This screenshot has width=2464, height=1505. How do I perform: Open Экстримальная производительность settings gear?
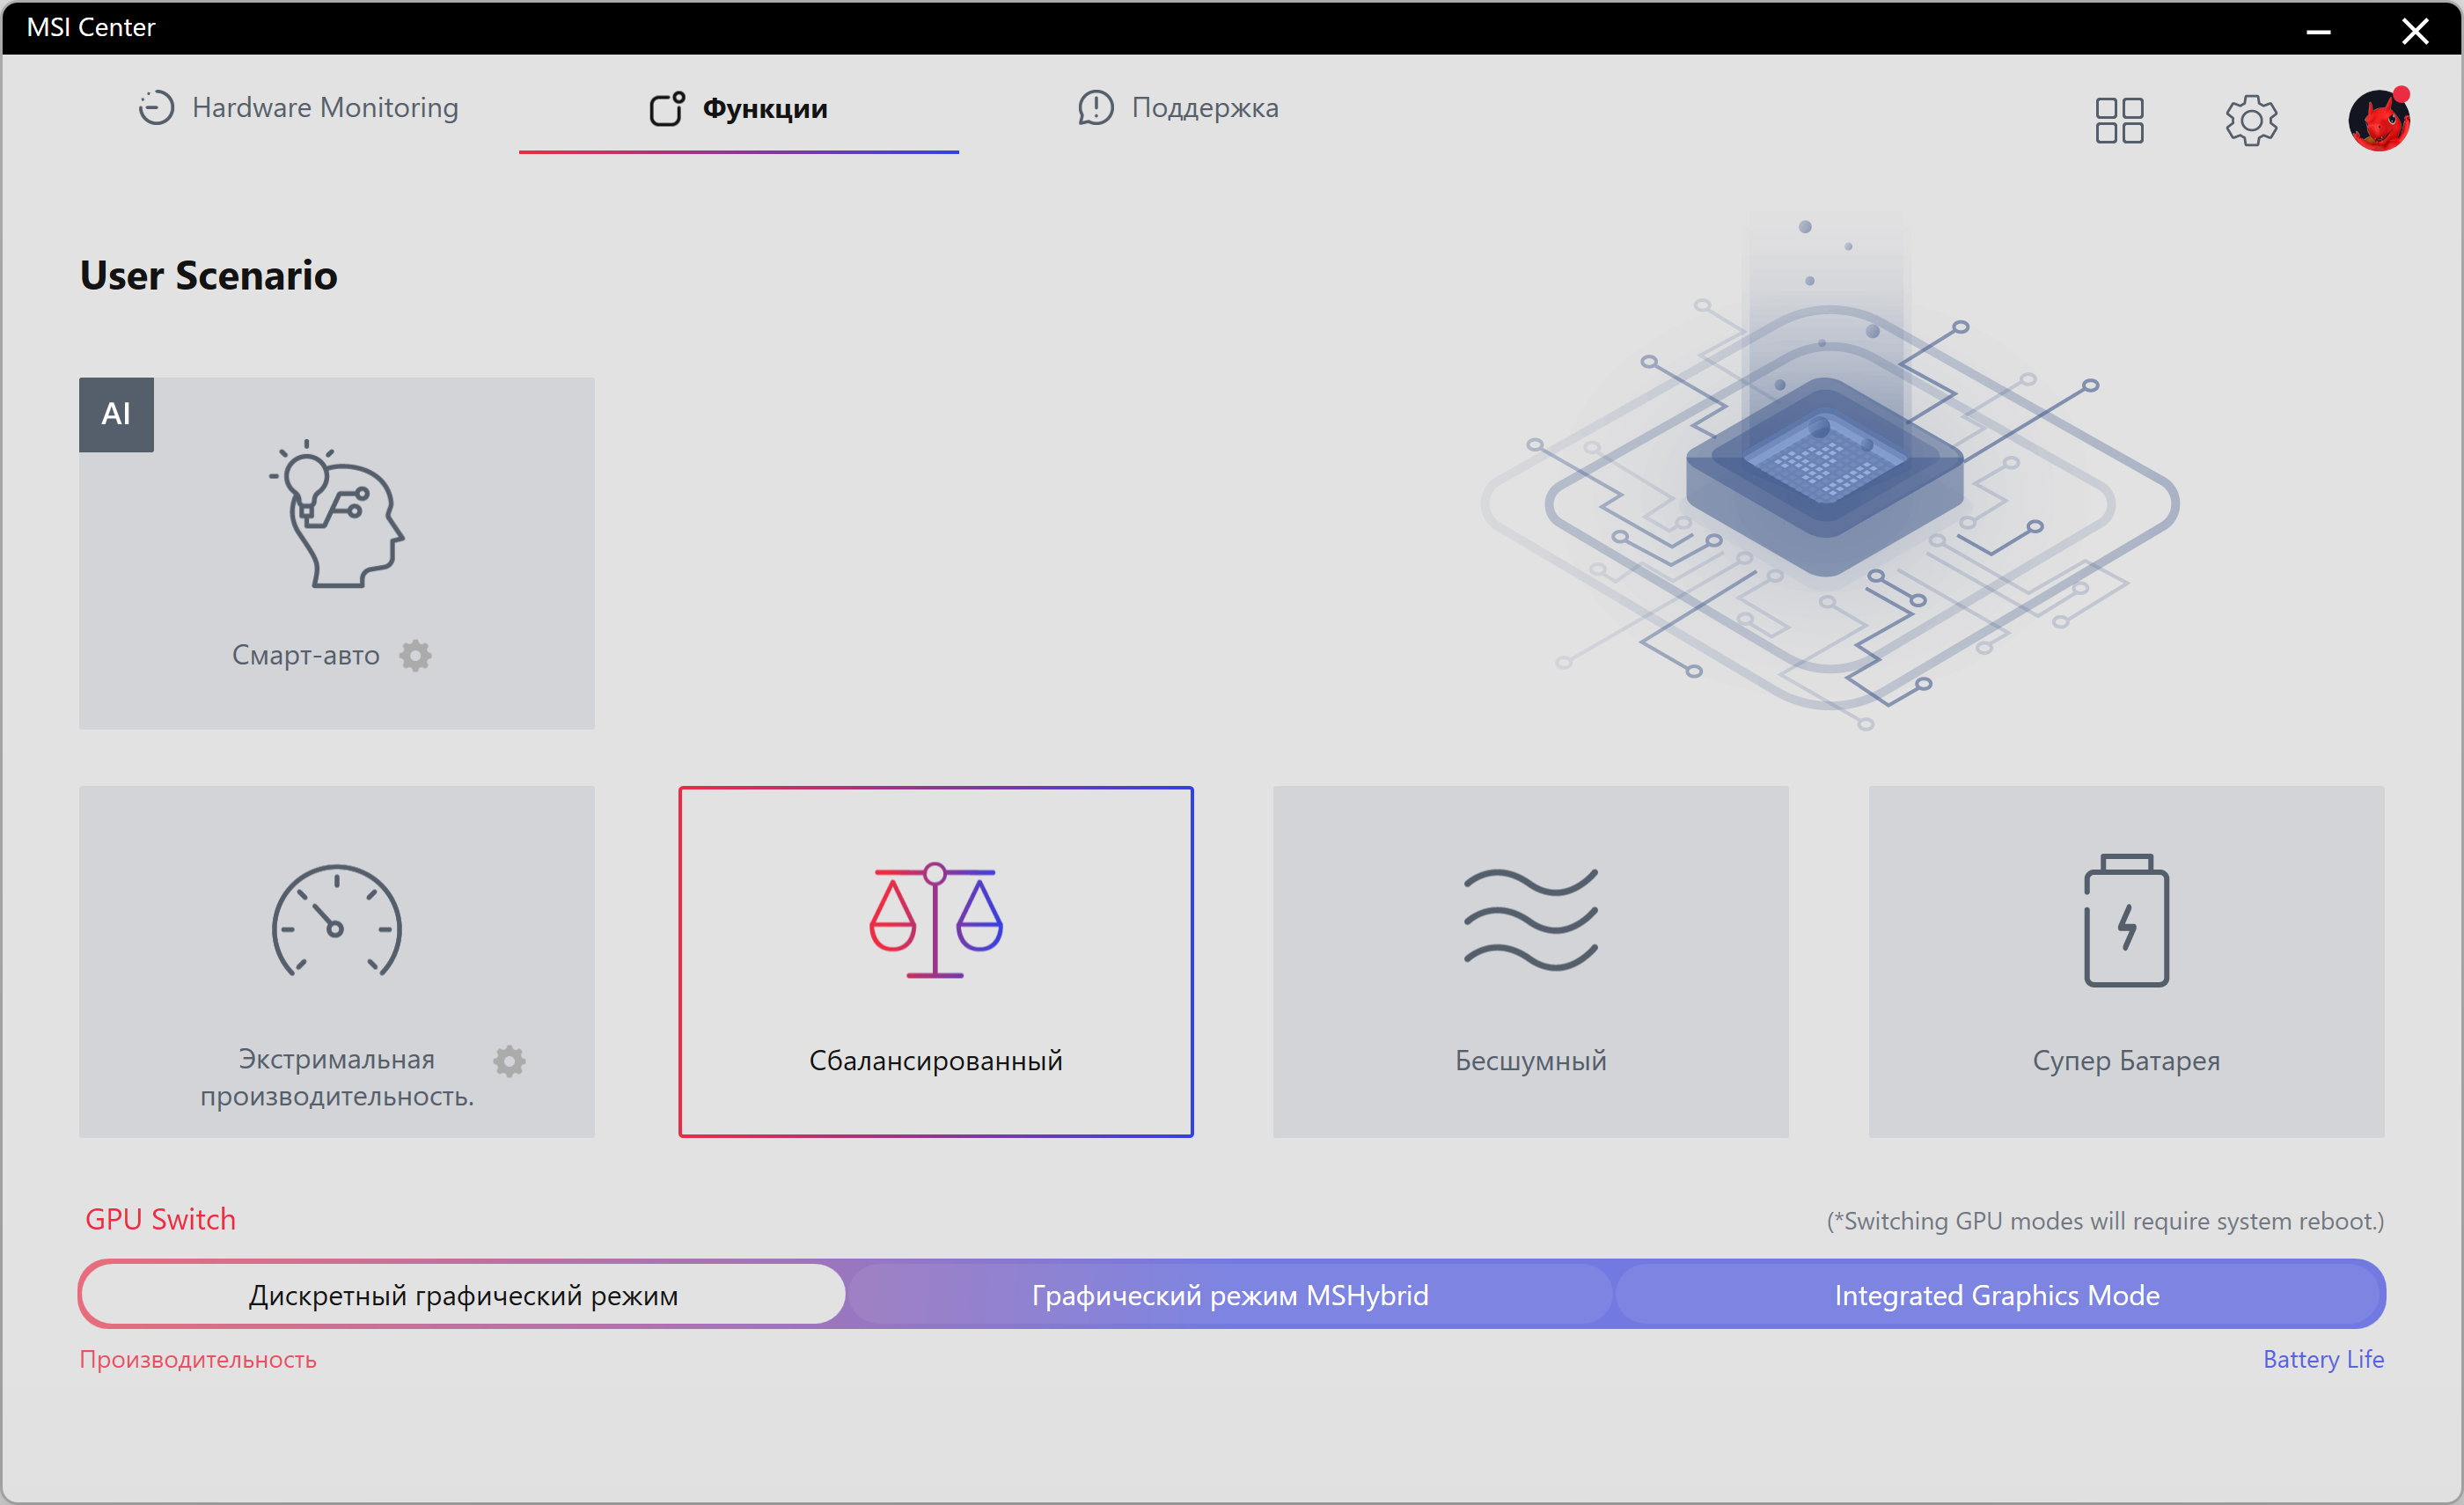[509, 1061]
